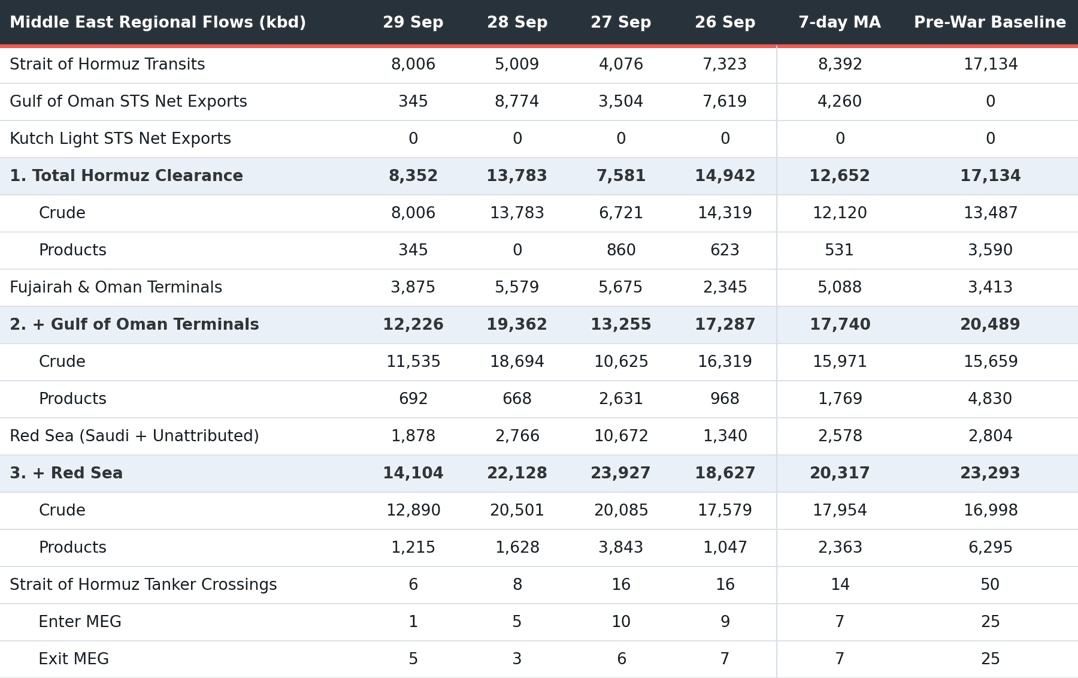Select the "Gulf of Oman STS Net Exports" label

[x=129, y=101]
